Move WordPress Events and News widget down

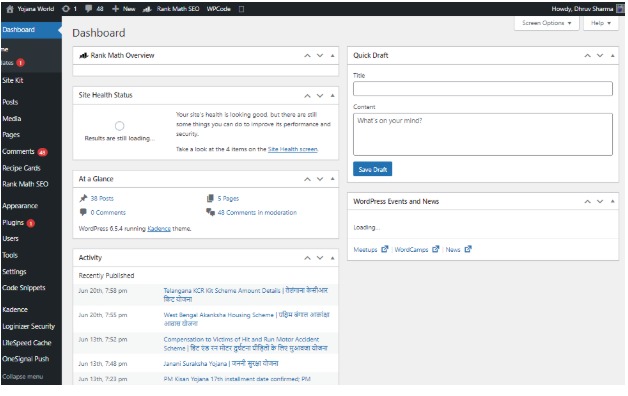(x=600, y=201)
